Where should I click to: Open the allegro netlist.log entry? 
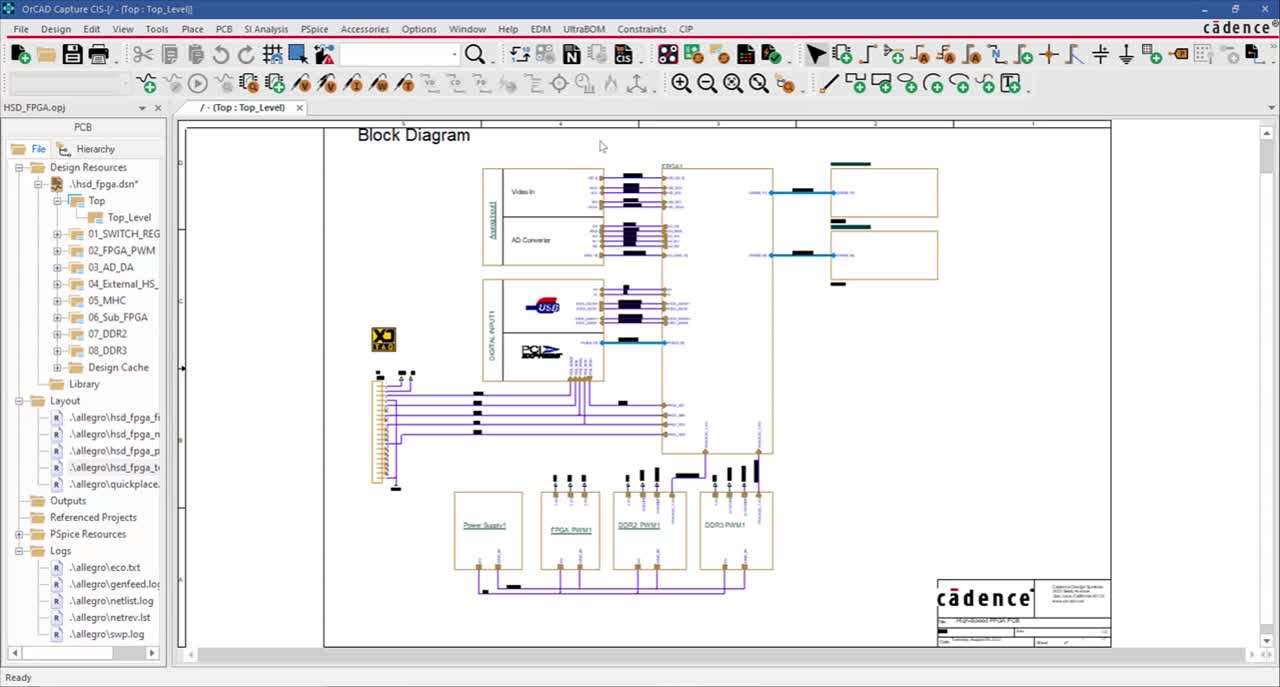[x=112, y=600]
